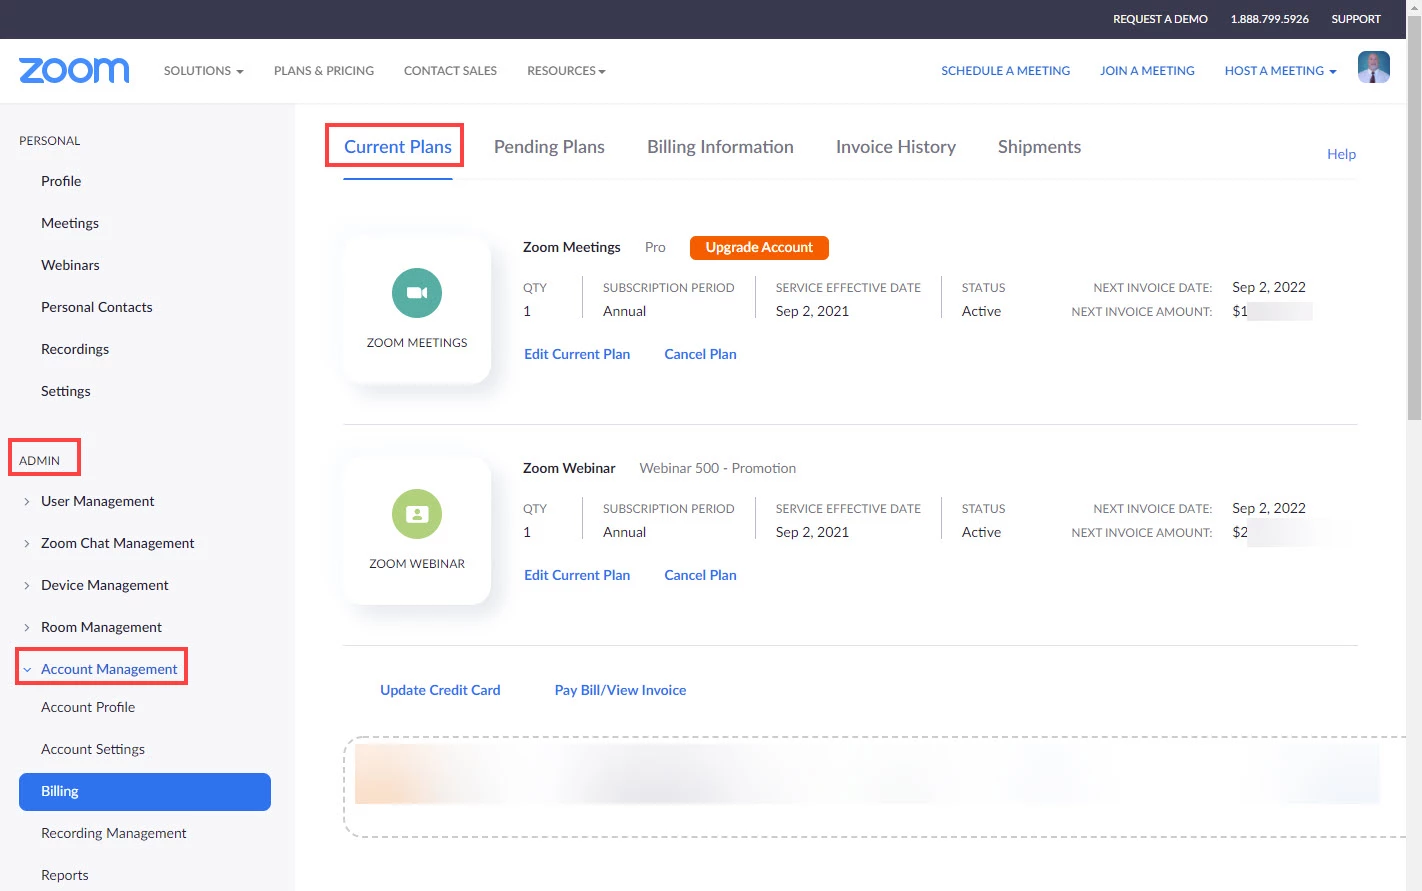Expand the Solutions dropdown menu
This screenshot has height=891, width=1422.
[x=204, y=71]
